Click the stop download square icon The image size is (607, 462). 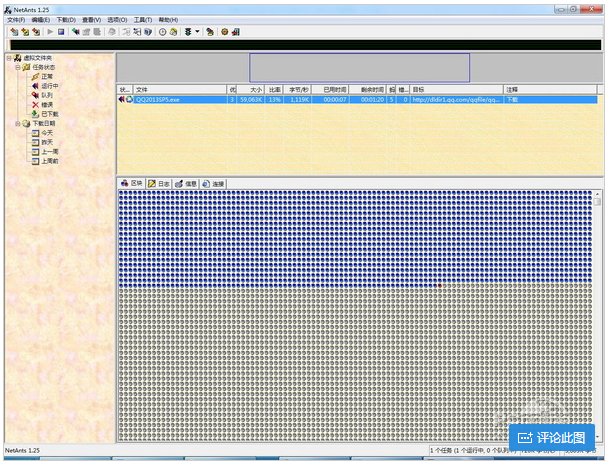click(x=62, y=32)
